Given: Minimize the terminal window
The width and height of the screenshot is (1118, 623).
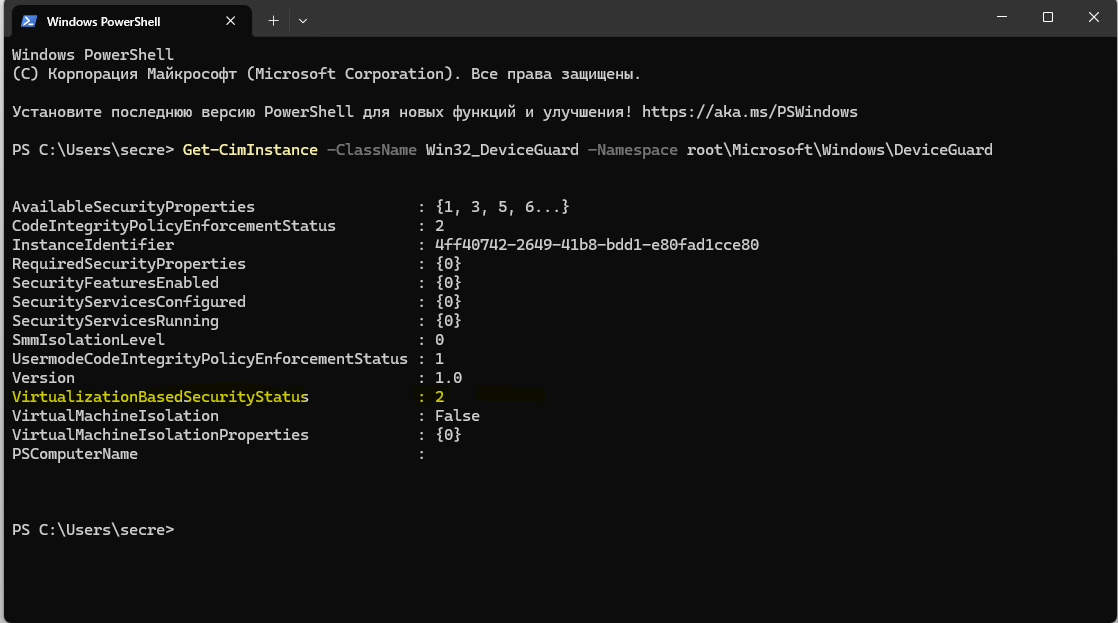Looking at the screenshot, I should 1002,18.
